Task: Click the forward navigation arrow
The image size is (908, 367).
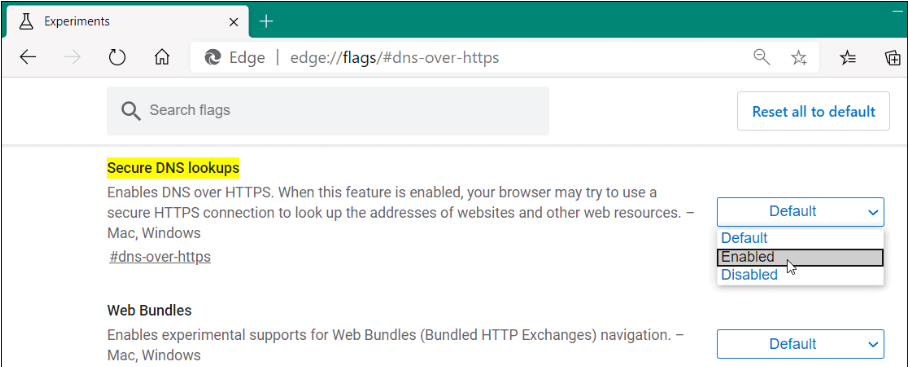Action: [x=72, y=57]
